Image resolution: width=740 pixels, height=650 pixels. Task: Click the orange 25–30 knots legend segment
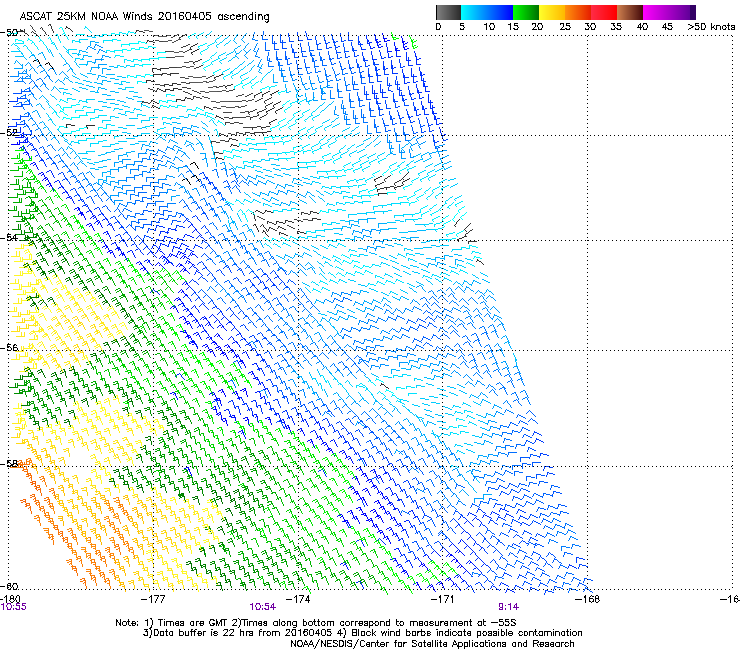578,12
